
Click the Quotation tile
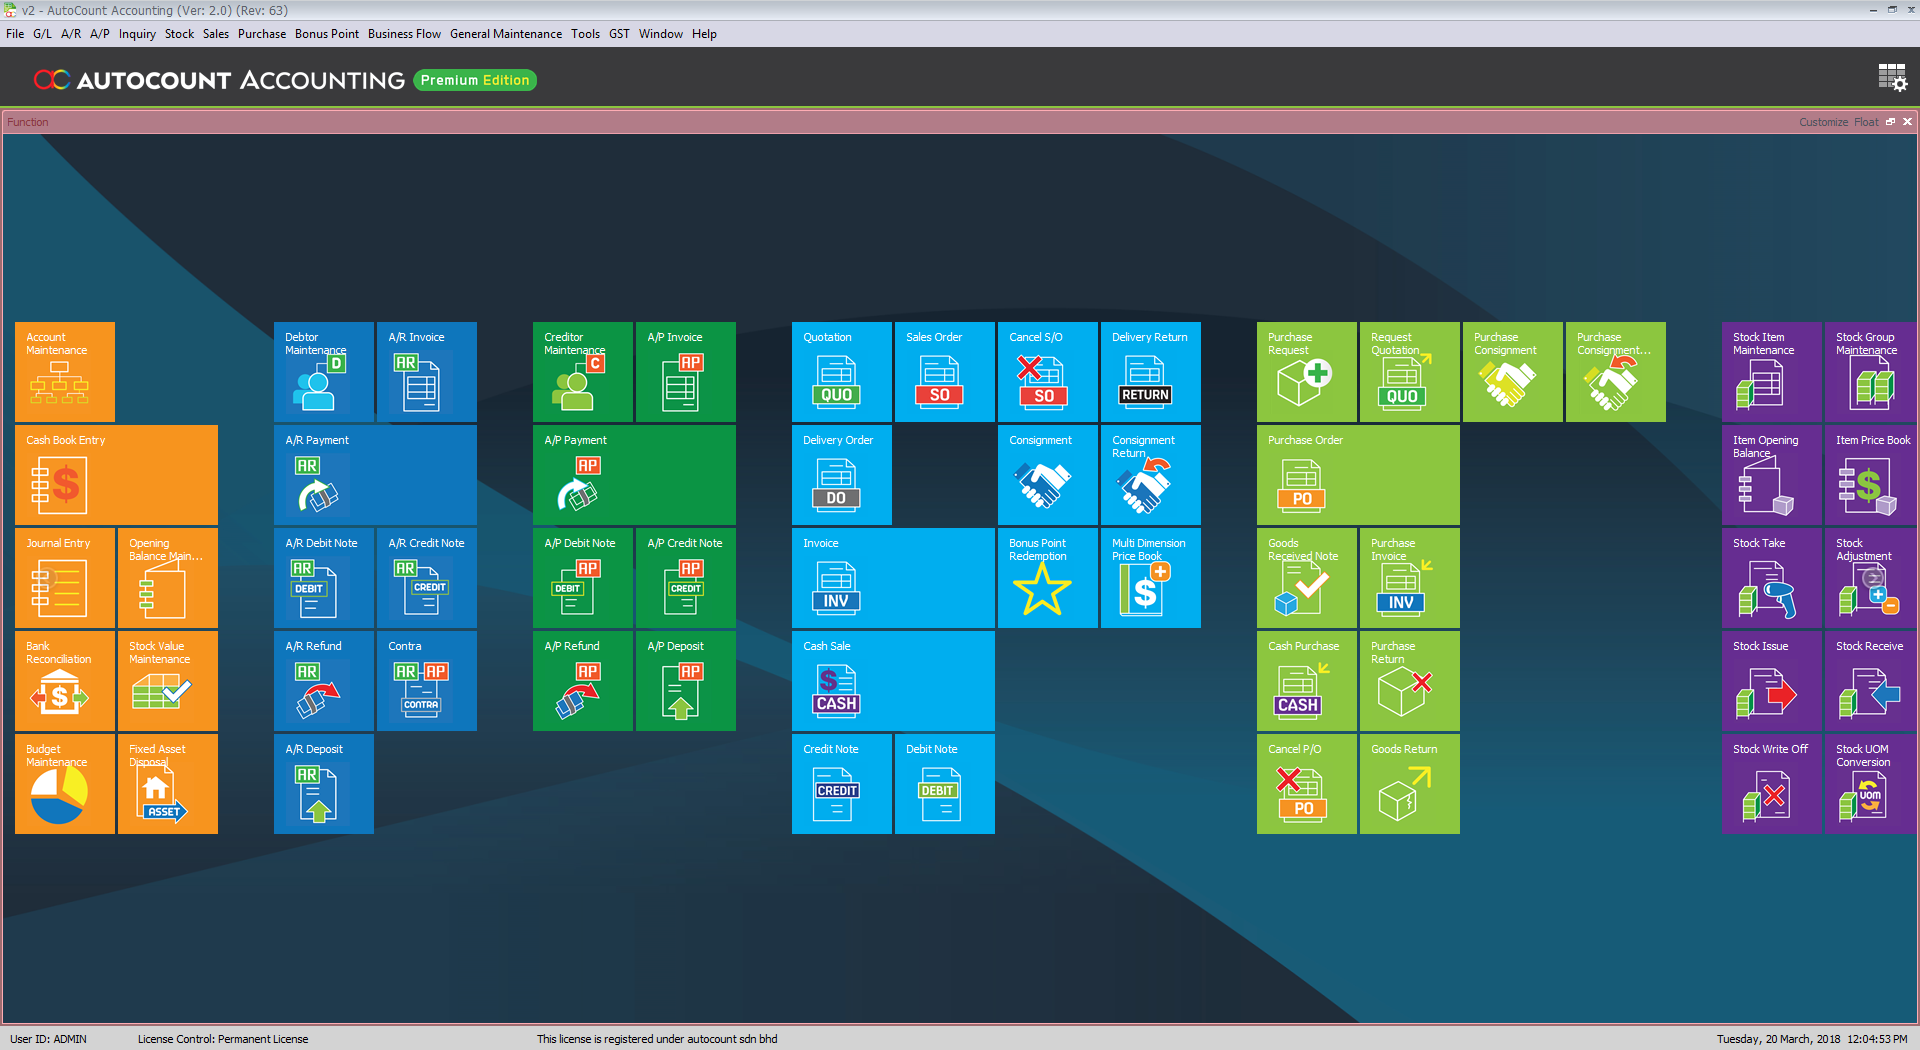coord(841,372)
